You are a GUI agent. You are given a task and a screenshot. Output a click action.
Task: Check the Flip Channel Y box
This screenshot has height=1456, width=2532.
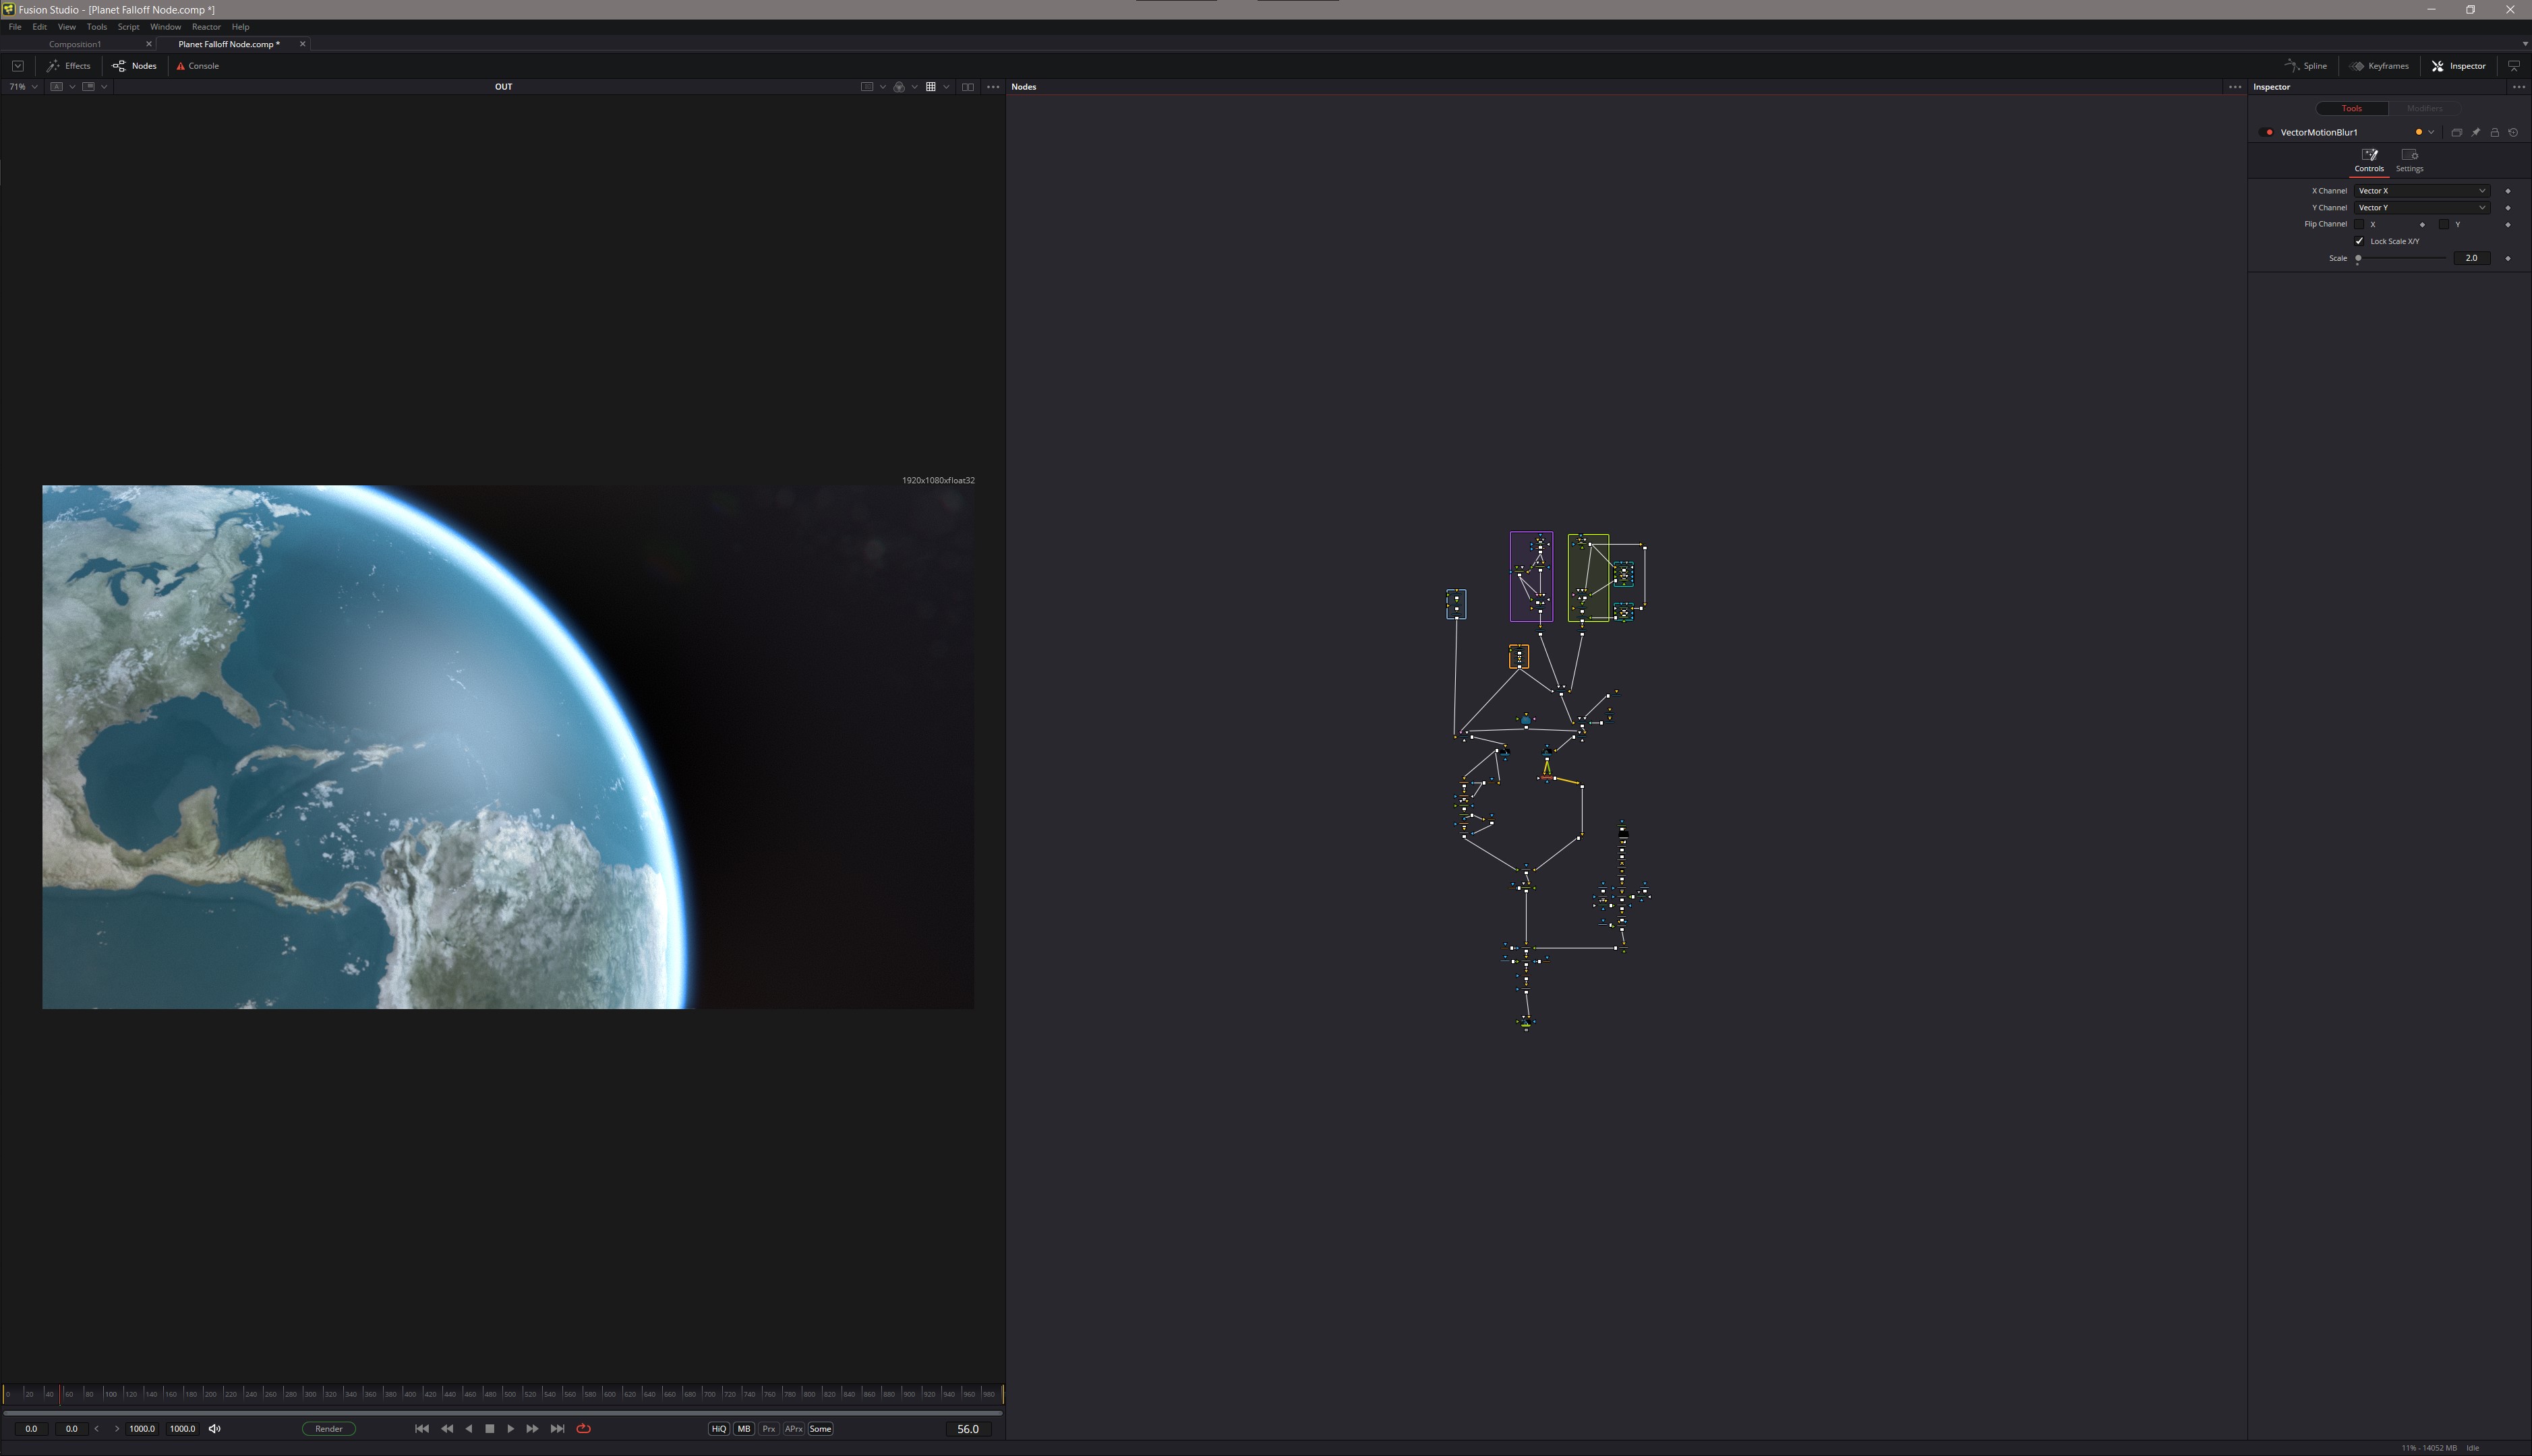[x=2444, y=224]
